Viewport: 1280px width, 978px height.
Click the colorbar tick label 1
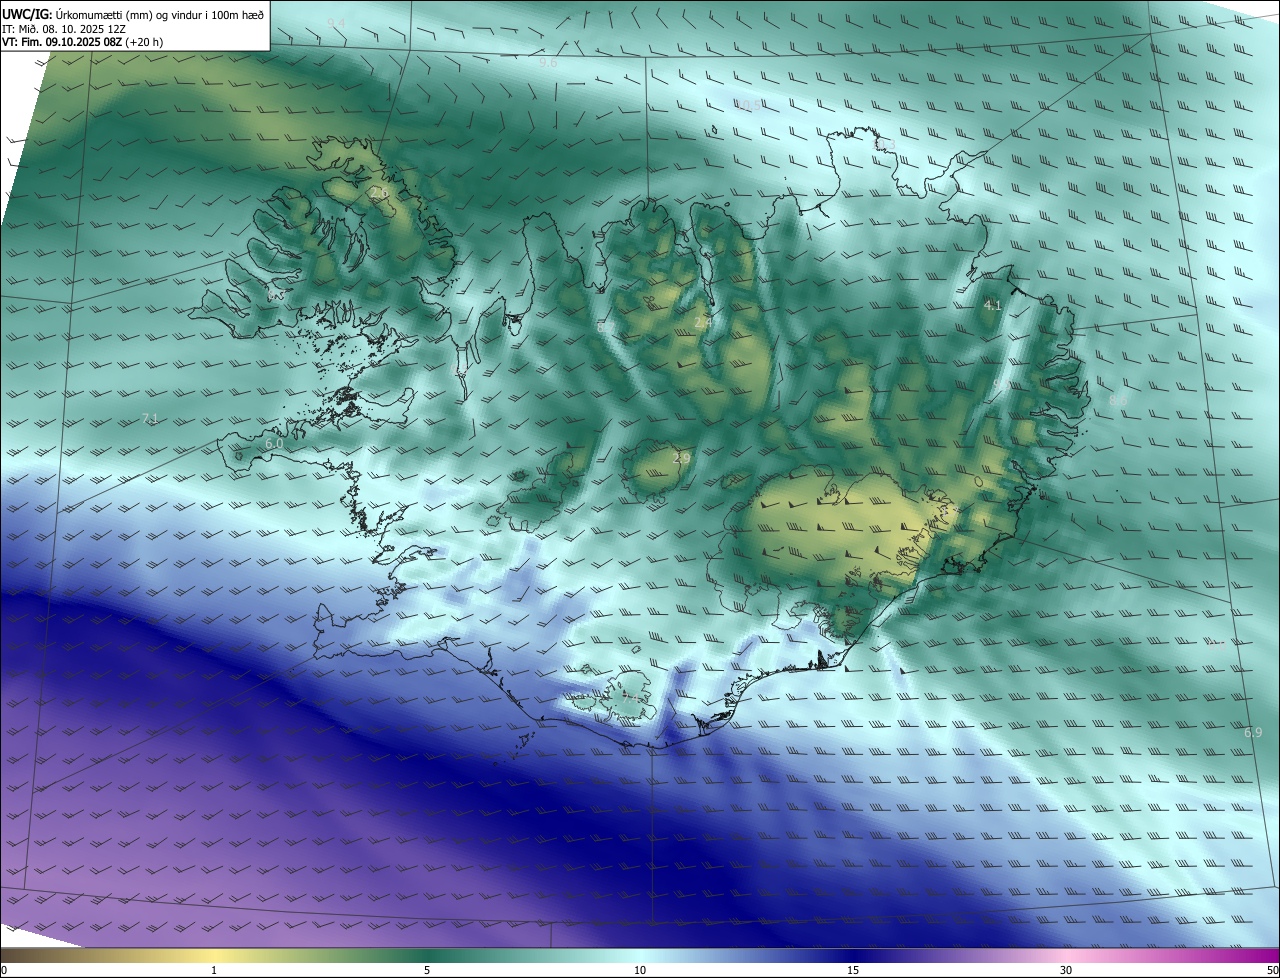[214, 970]
